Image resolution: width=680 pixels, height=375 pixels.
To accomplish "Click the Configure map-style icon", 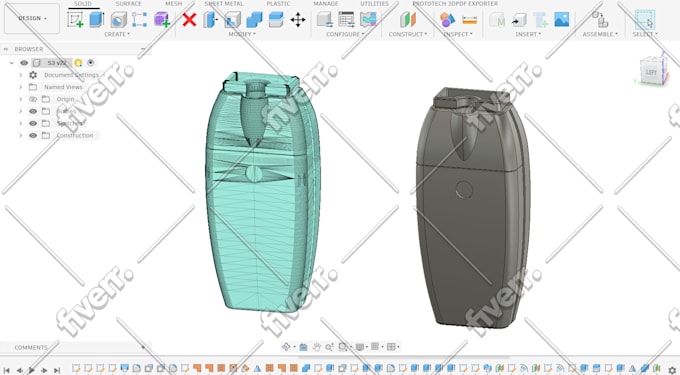I will pos(368,20).
